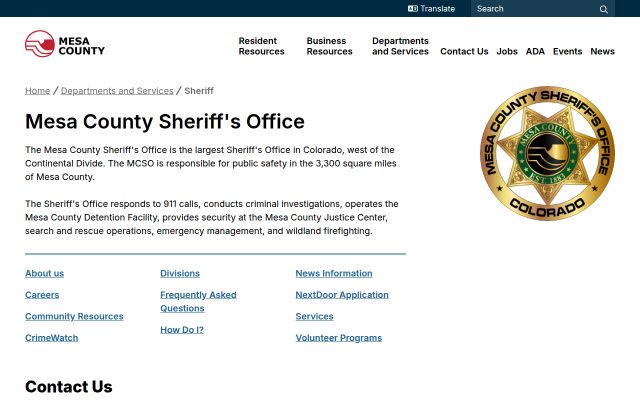Image resolution: width=640 pixels, height=400 pixels.
Task: Open the Translate option
Action: [431, 9]
